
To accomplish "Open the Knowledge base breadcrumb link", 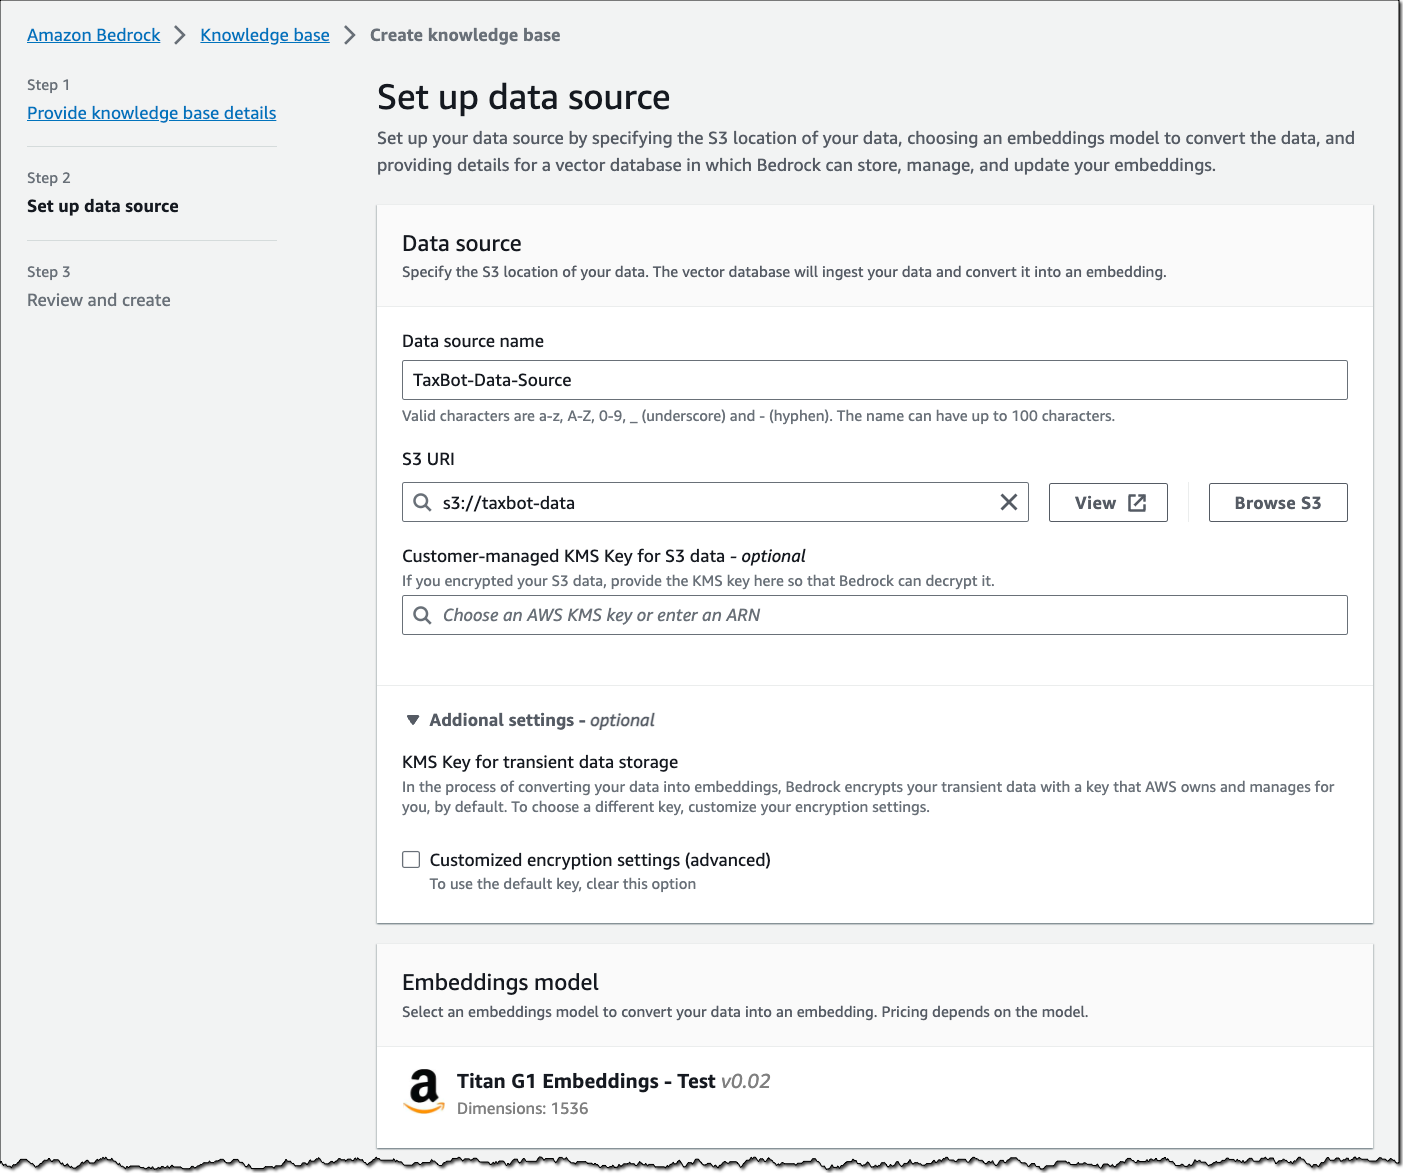I will point(264,34).
